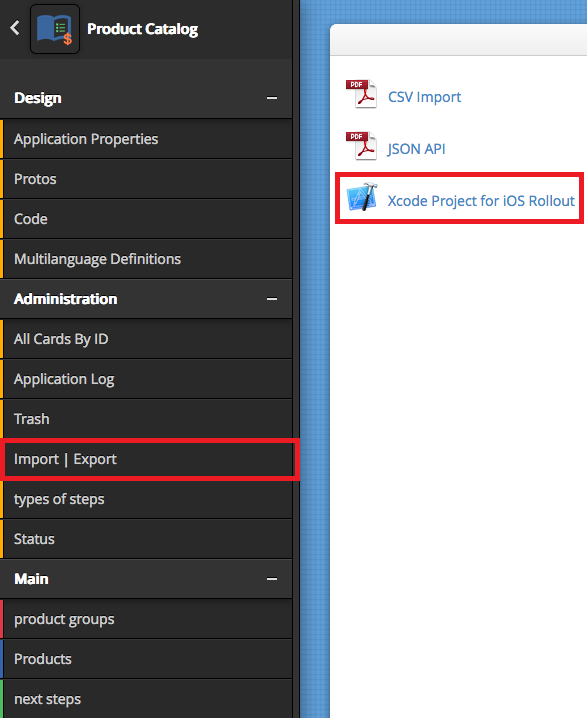The width and height of the screenshot is (587, 718).
Task: Open the Trash item
Action: pyautogui.click(x=146, y=419)
